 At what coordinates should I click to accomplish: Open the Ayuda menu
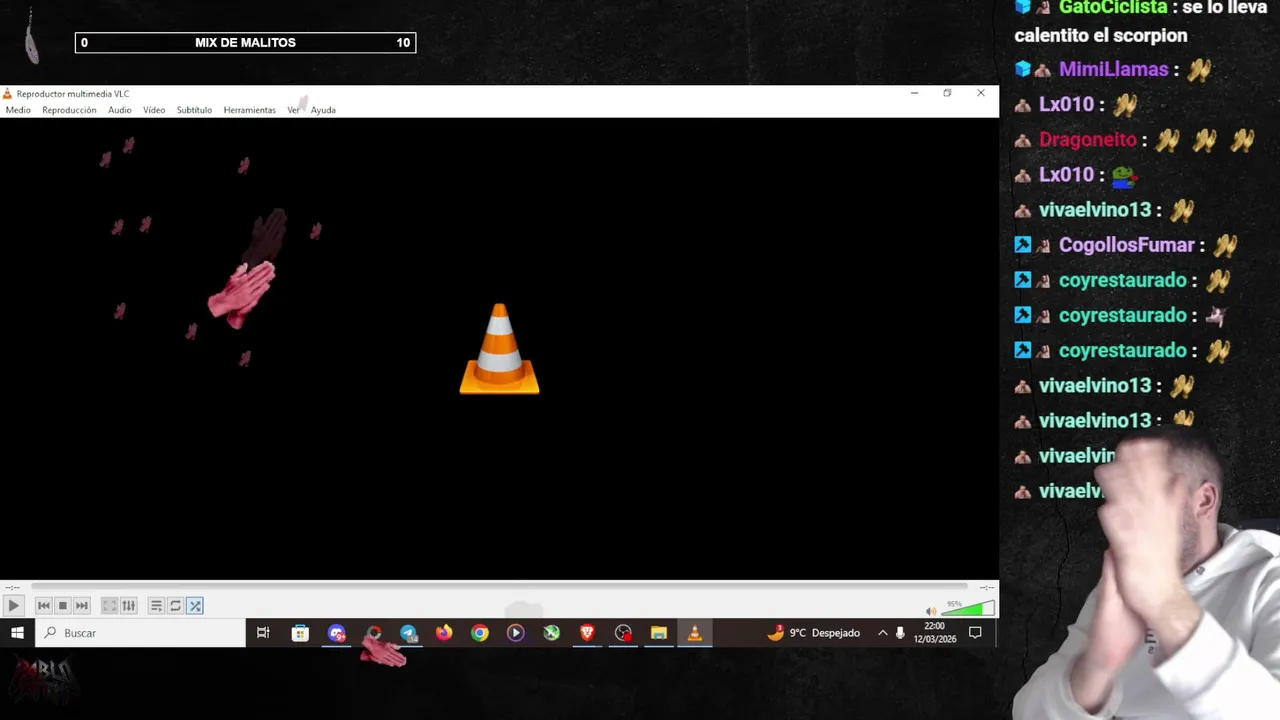point(323,110)
